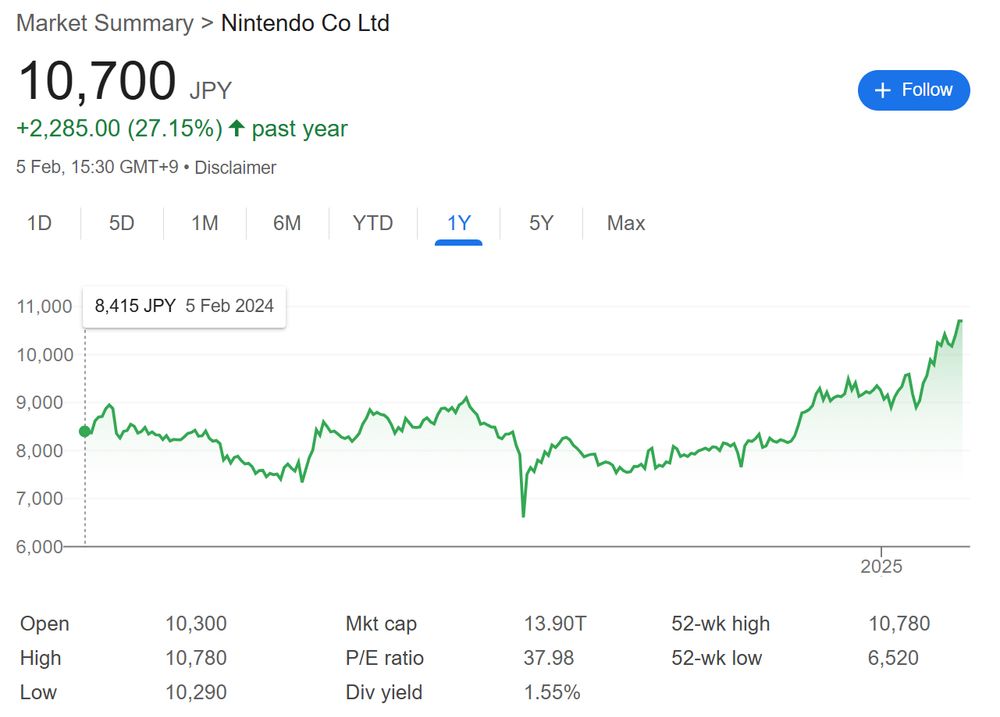Click the 52-wk high value 10,780
The height and width of the screenshot is (717, 1000).
point(899,624)
